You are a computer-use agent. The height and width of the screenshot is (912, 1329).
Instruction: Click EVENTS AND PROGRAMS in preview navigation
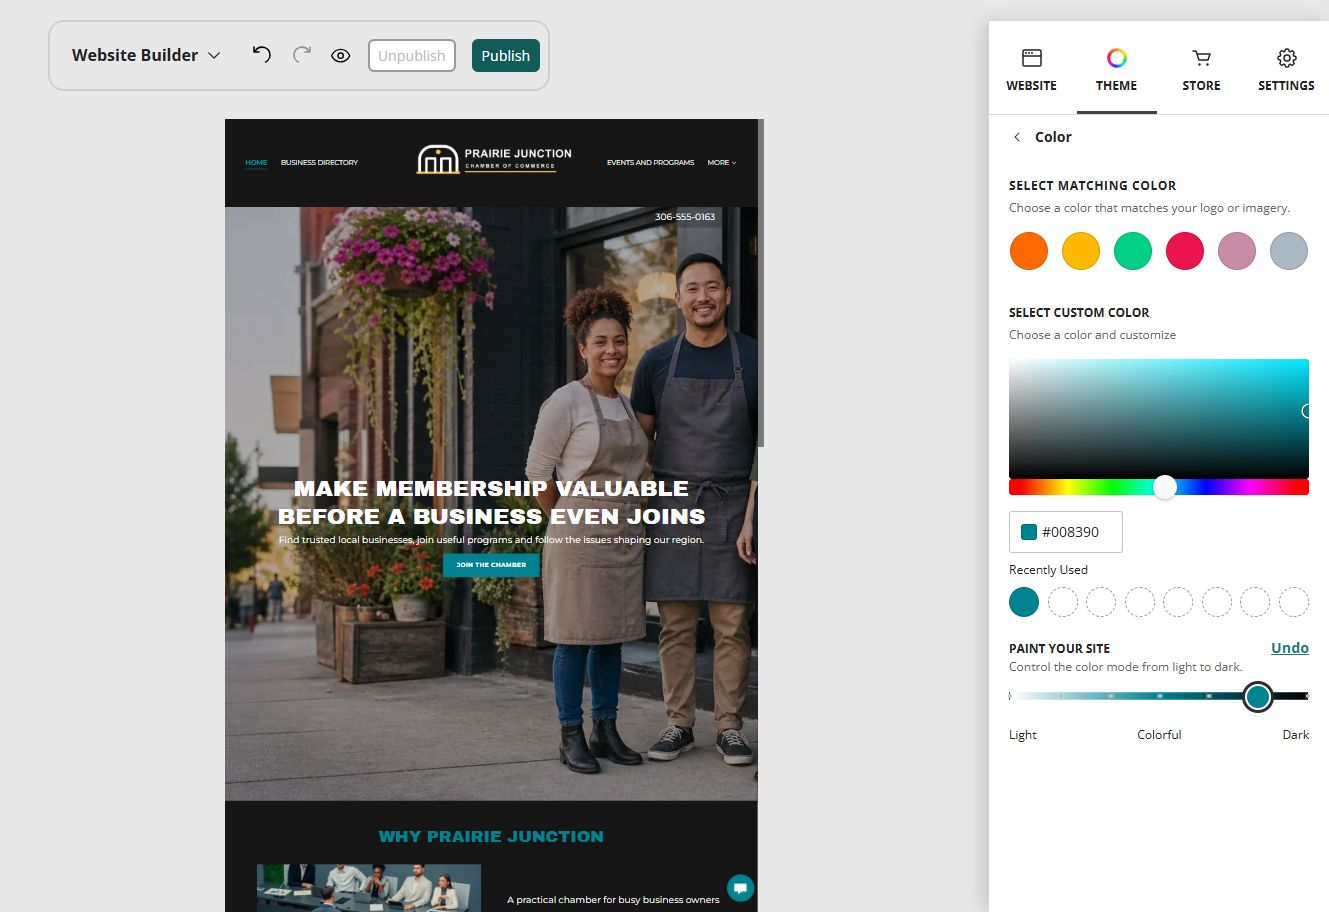650,162
